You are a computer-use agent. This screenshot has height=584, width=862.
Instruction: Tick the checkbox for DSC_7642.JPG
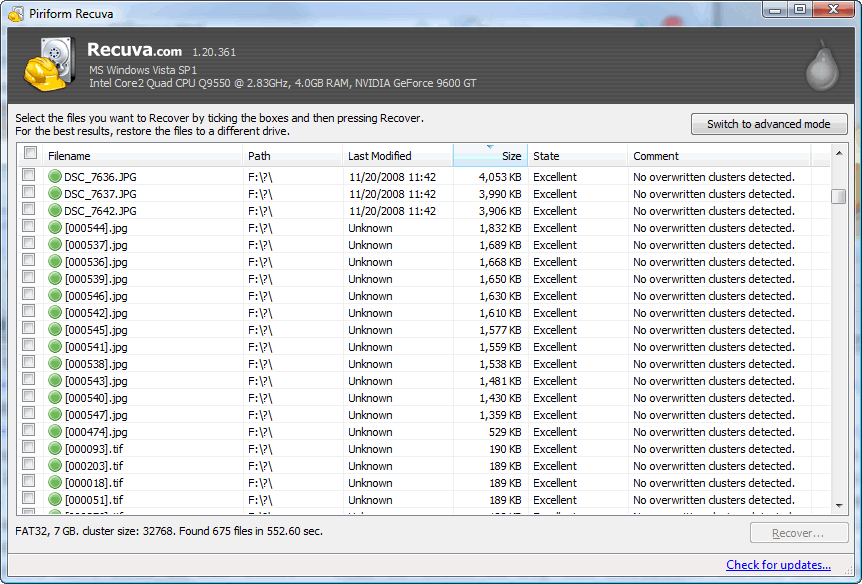[29, 209]
